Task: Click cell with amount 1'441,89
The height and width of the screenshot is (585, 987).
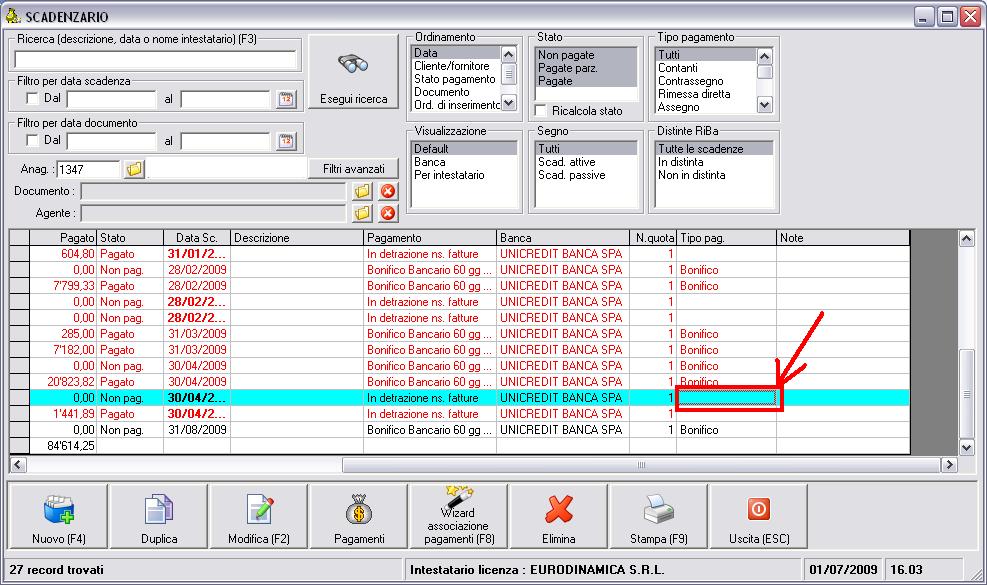Action: coord(63,414)
